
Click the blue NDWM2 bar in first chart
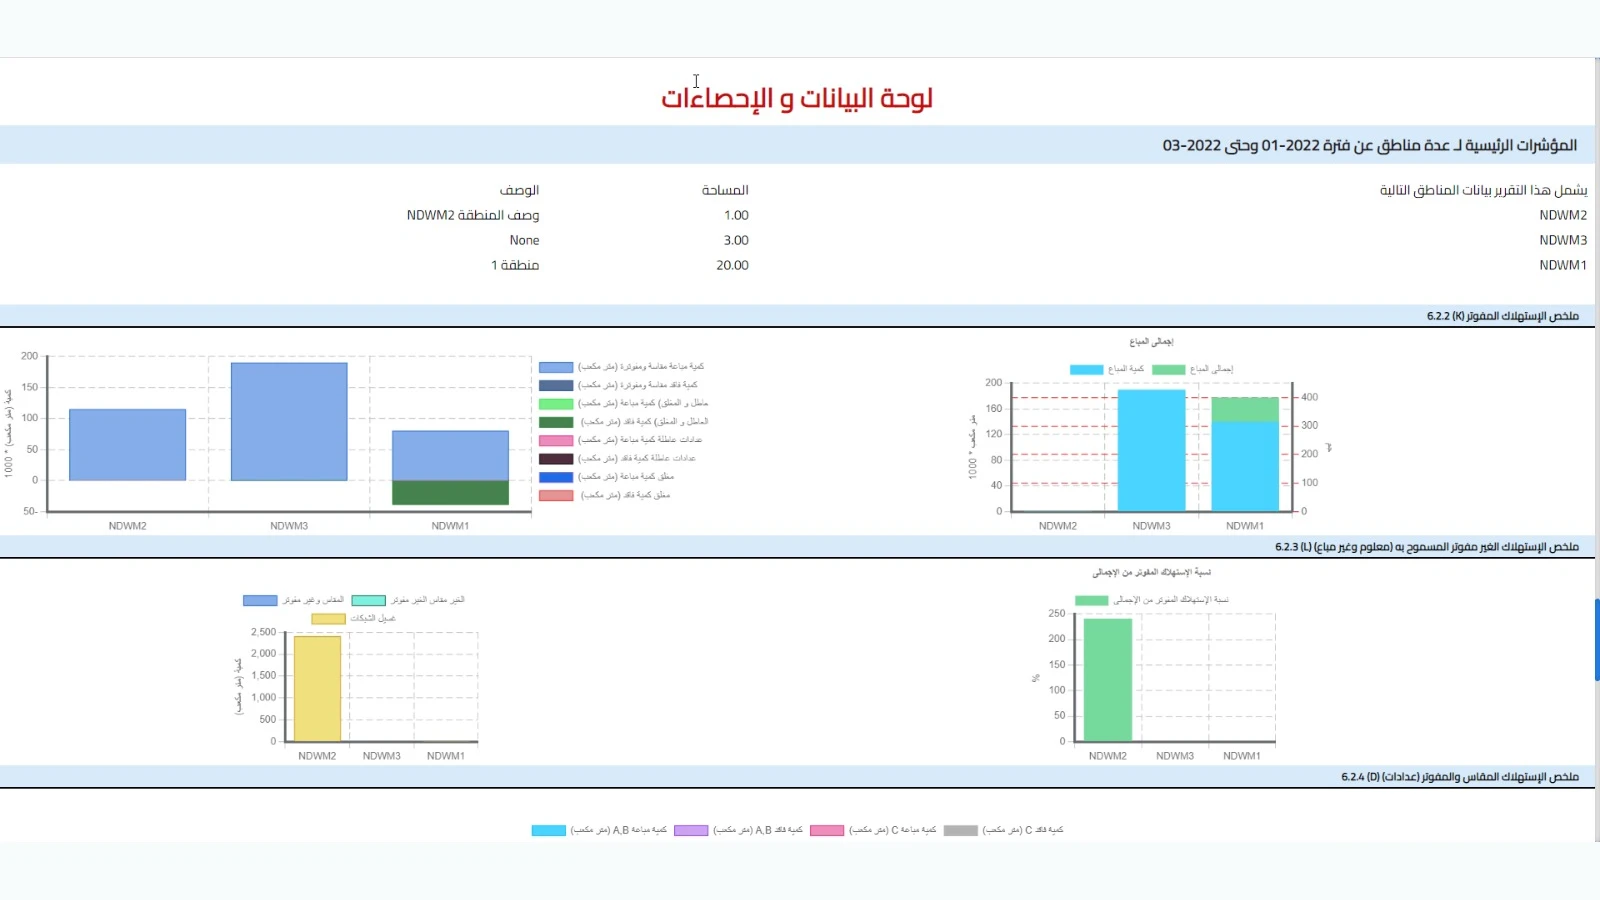128,445
